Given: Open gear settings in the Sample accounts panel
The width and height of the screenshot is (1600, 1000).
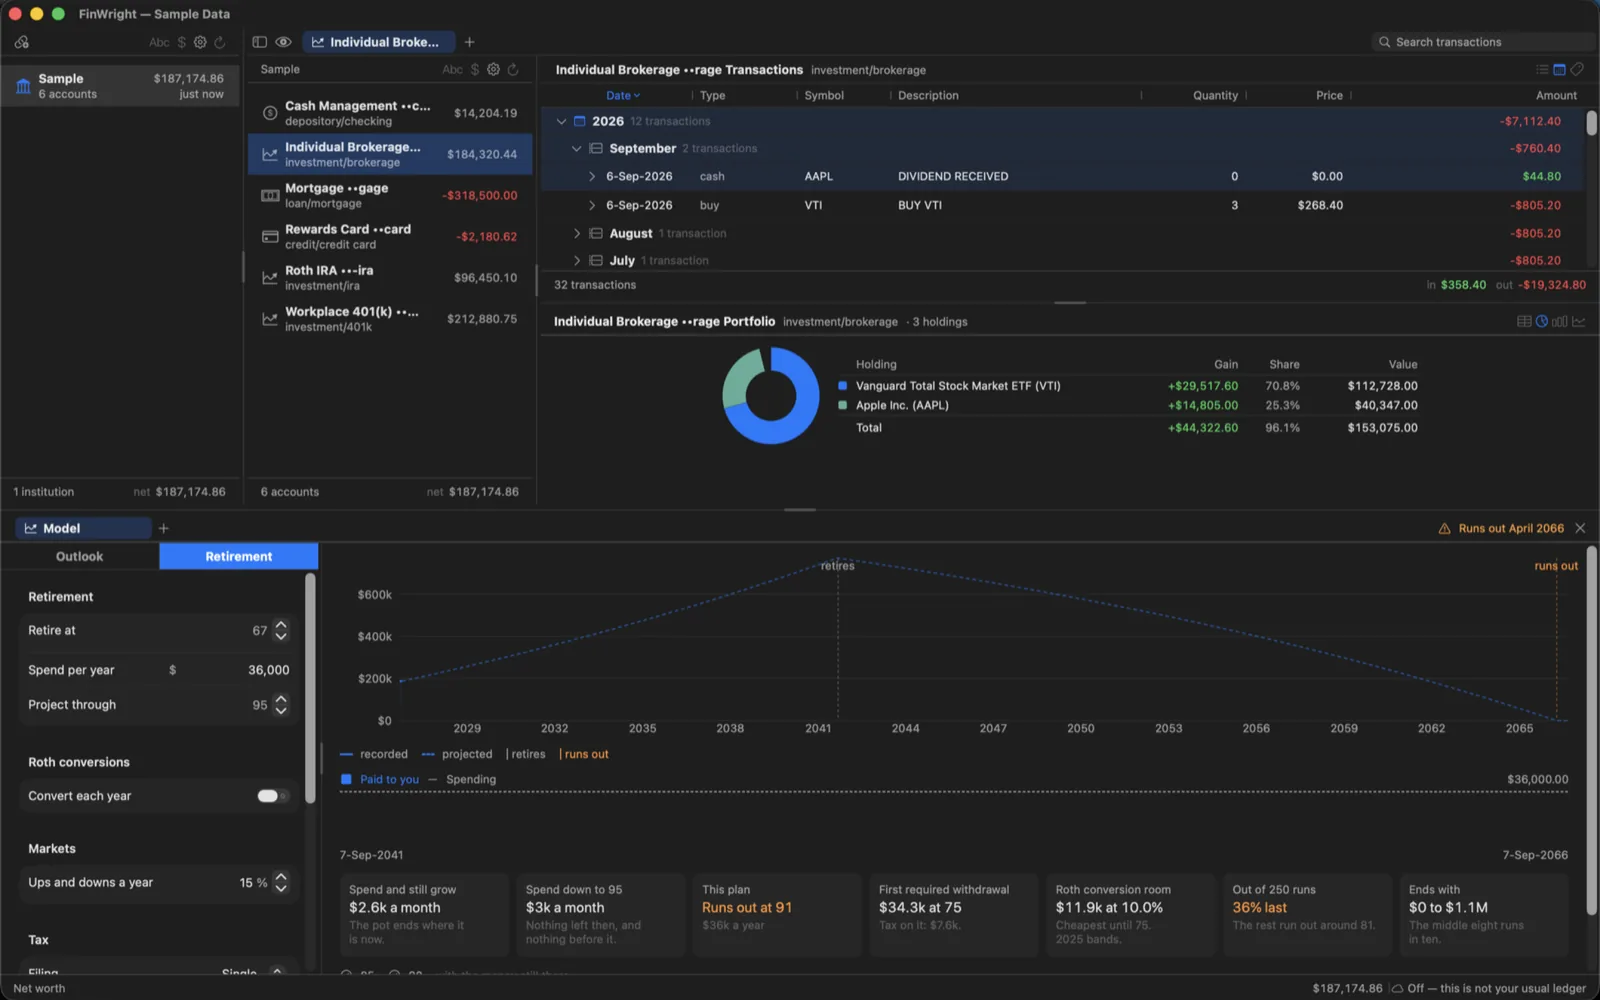Looking at the screenshot, I should coord(493,69).
